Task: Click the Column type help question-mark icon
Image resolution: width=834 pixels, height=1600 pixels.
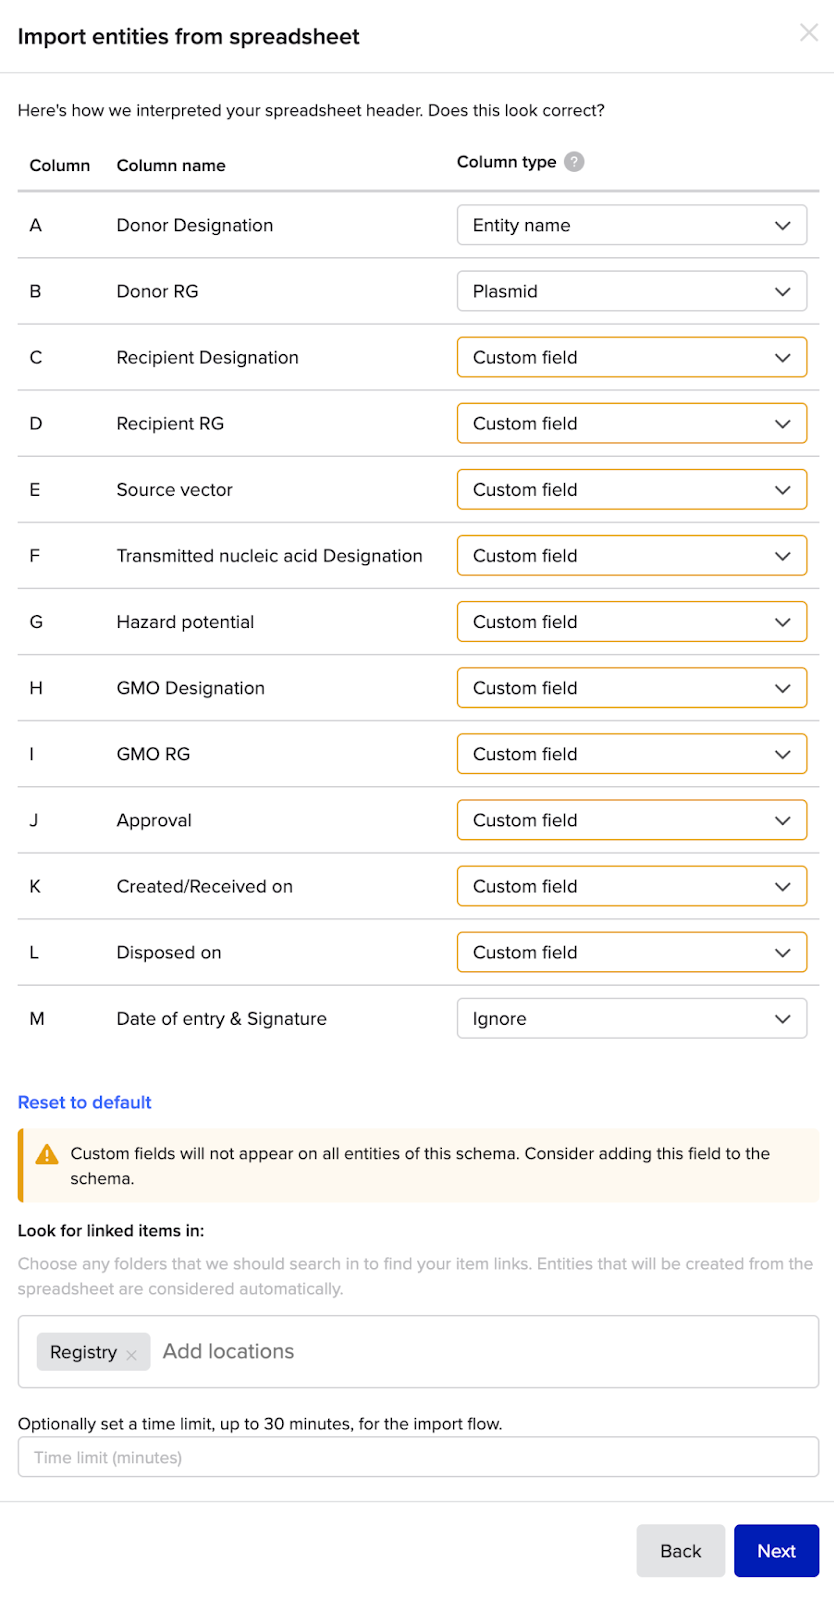Action: (x=574, y=162)
